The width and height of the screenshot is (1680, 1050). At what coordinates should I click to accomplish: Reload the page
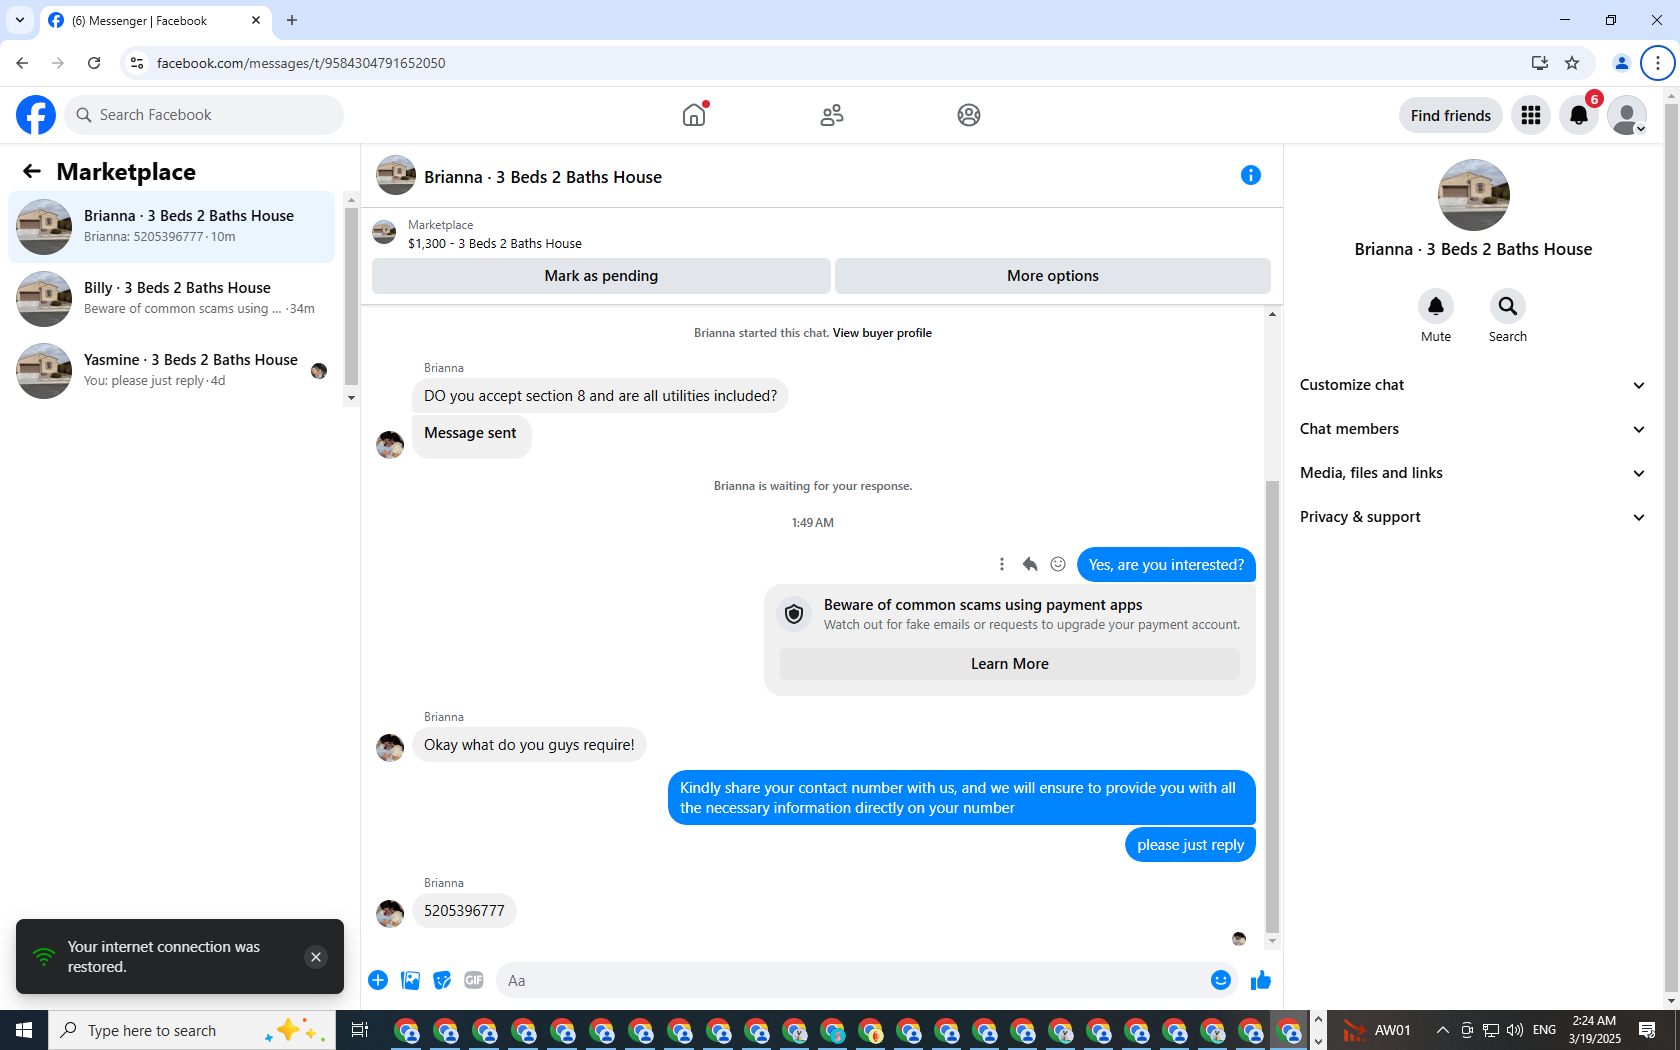click(x=94, y=63)
